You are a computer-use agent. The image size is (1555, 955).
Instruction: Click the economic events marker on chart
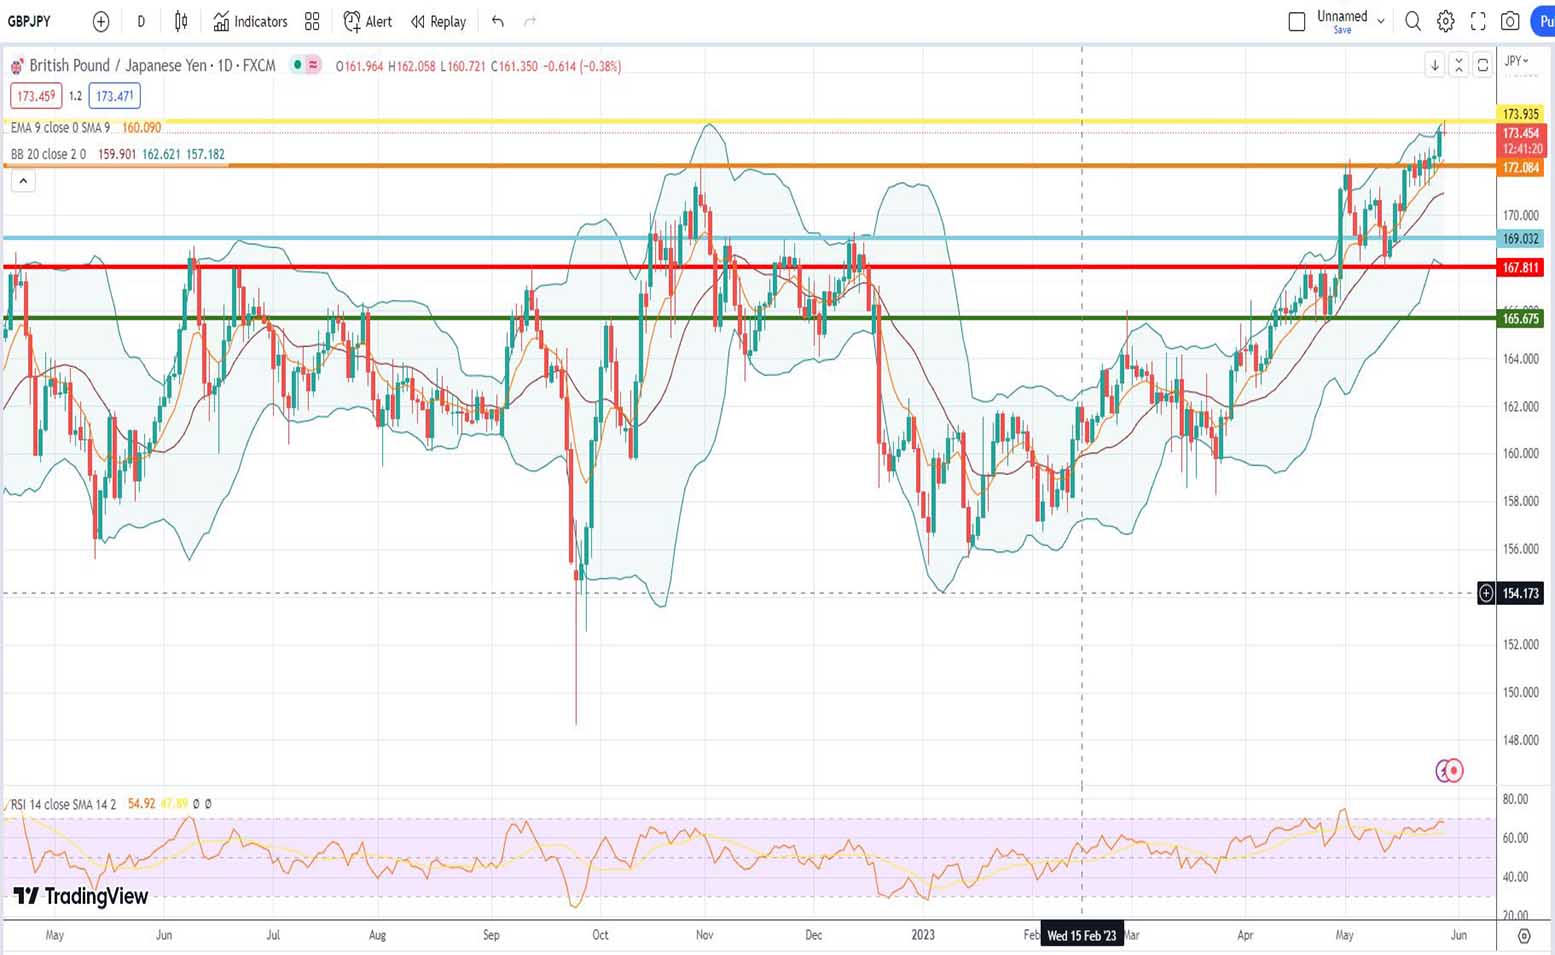(x=1449, y=770)
